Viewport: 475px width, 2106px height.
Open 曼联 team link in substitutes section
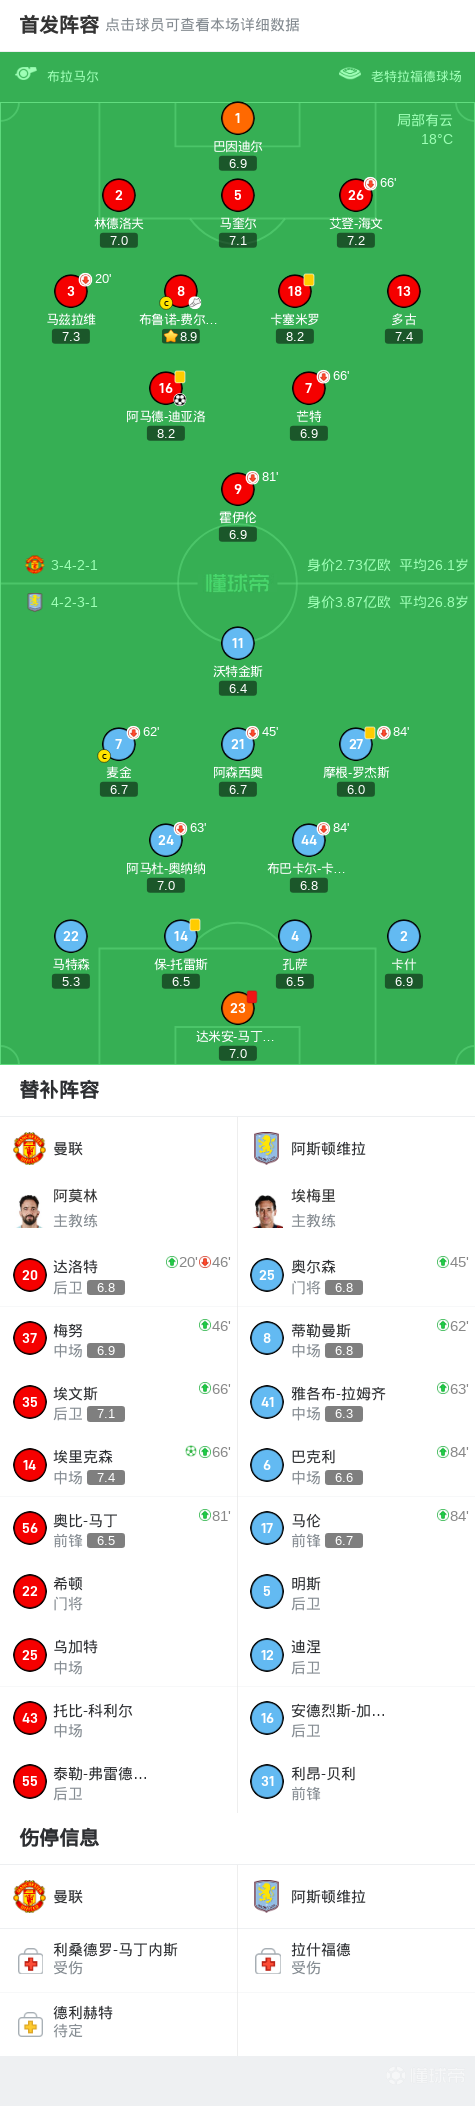pos(68,1149)
